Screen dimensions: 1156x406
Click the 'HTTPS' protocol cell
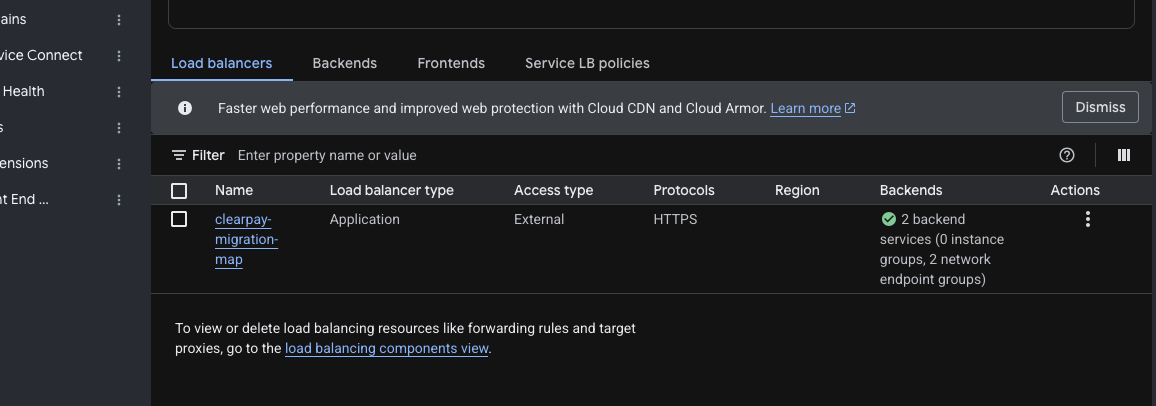tap(675, 220)
